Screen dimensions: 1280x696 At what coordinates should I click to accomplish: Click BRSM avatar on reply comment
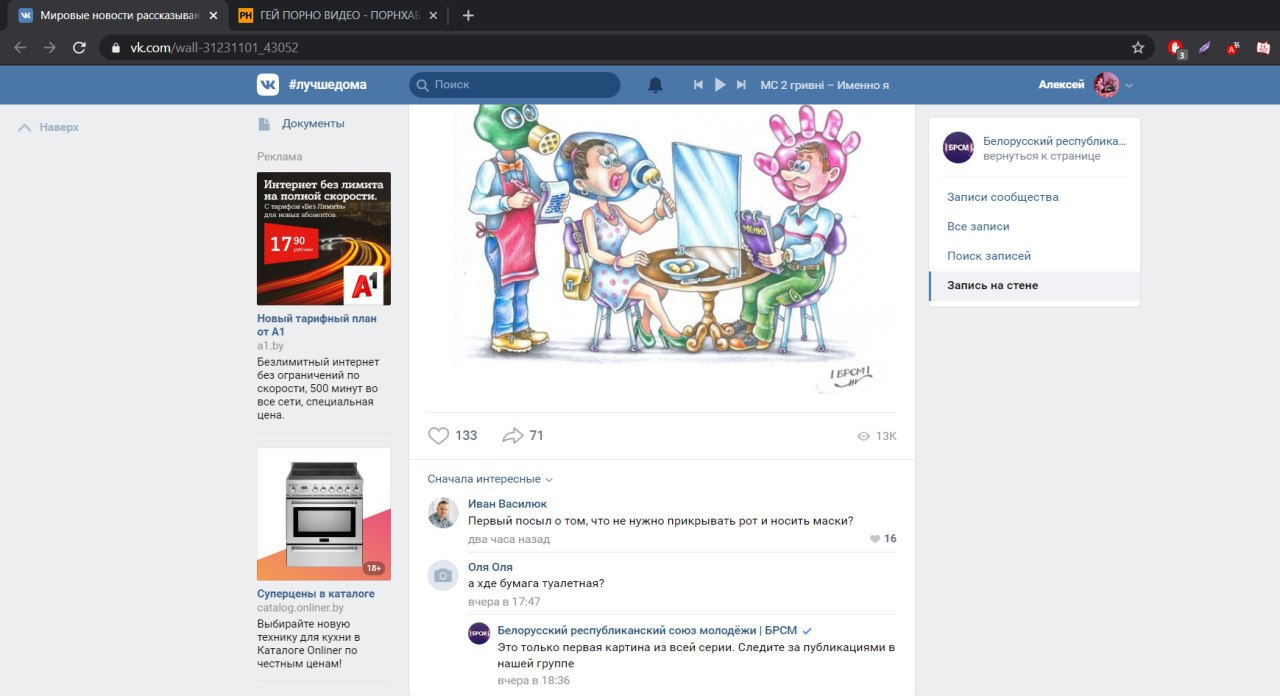tap(480, 633)
